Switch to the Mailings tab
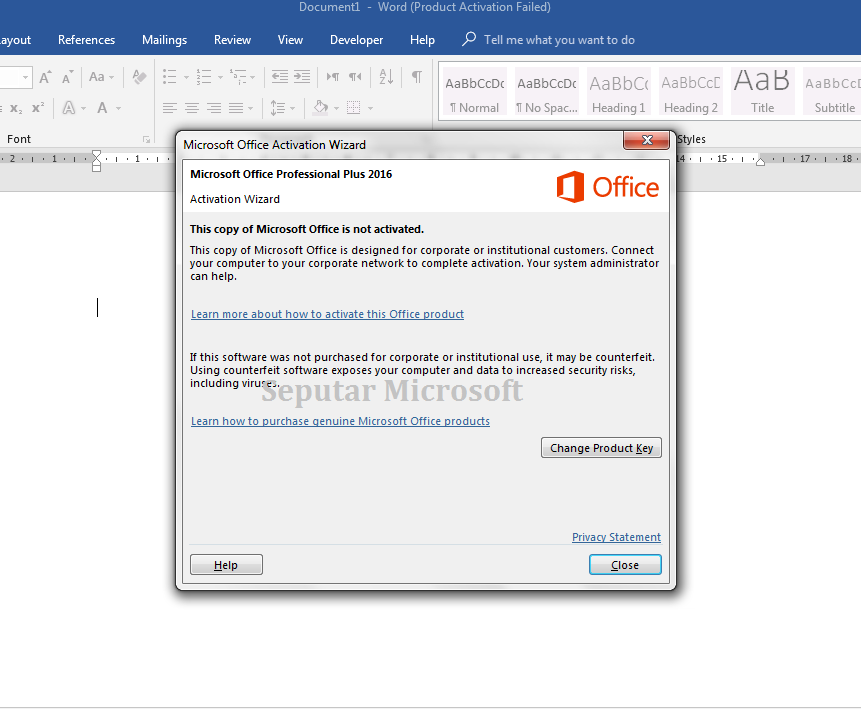861x709 pixels. pyautogui.click(x=164, y=40)
